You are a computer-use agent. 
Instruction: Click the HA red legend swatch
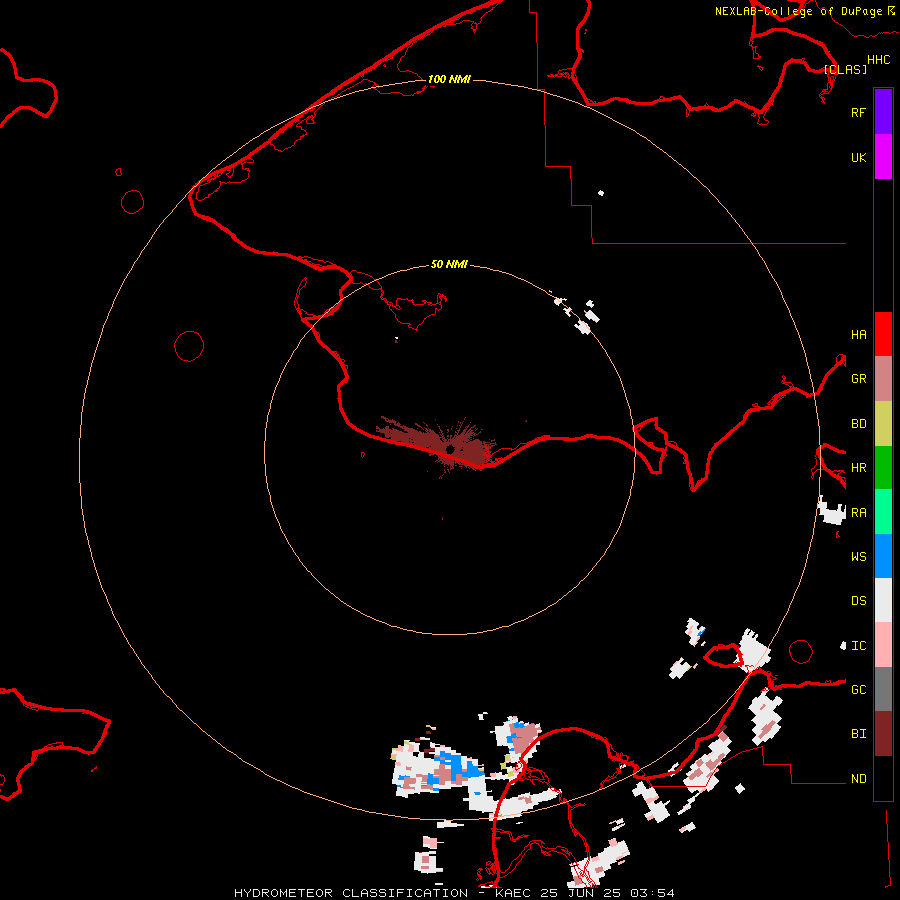click(x=883, y=334)
